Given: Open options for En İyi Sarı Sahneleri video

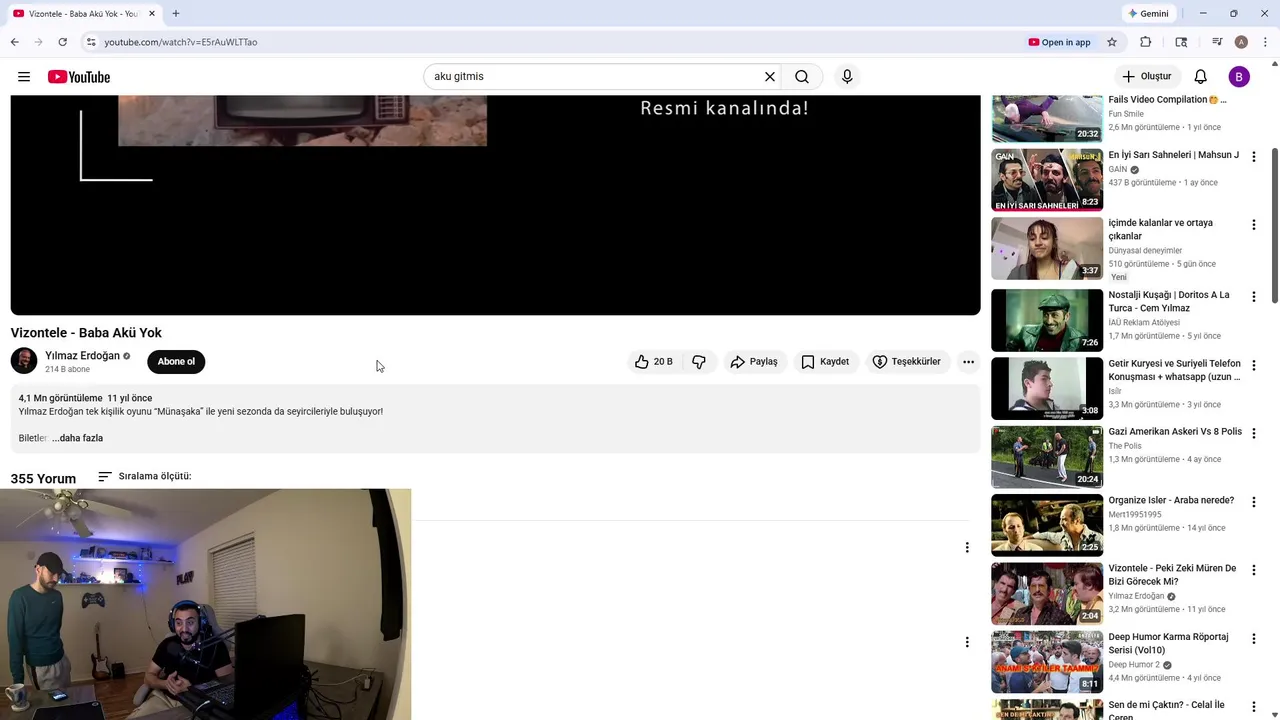Looking at the screenshot, I should [1253, 157].
